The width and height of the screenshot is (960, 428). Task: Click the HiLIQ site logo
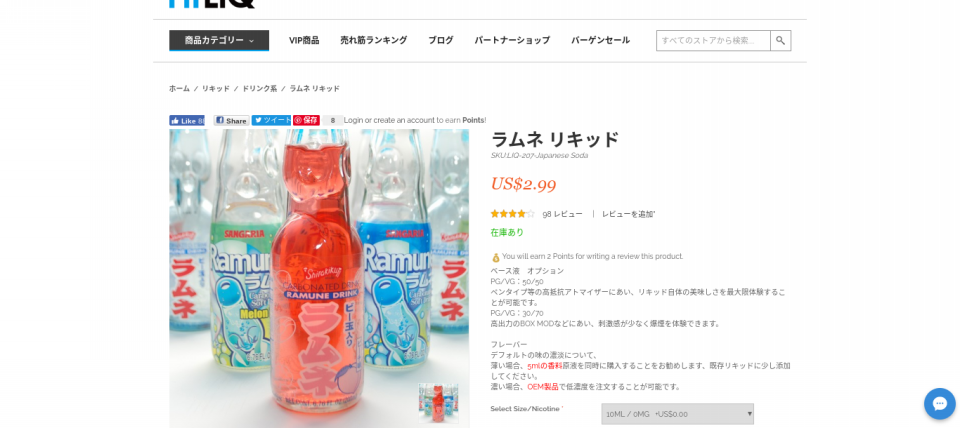(x=212, y=3)
